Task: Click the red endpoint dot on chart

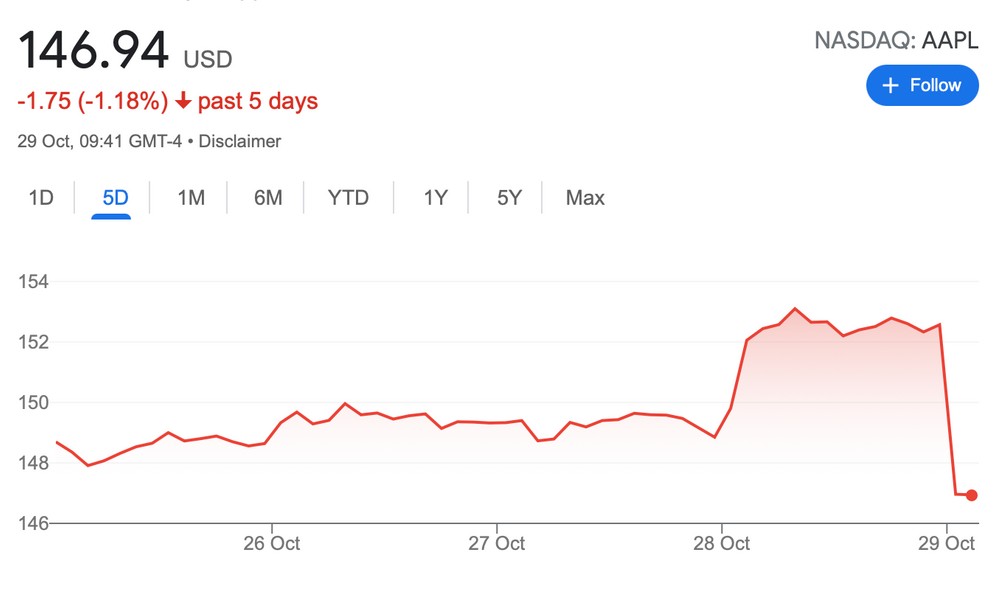Action: point(972,495)
